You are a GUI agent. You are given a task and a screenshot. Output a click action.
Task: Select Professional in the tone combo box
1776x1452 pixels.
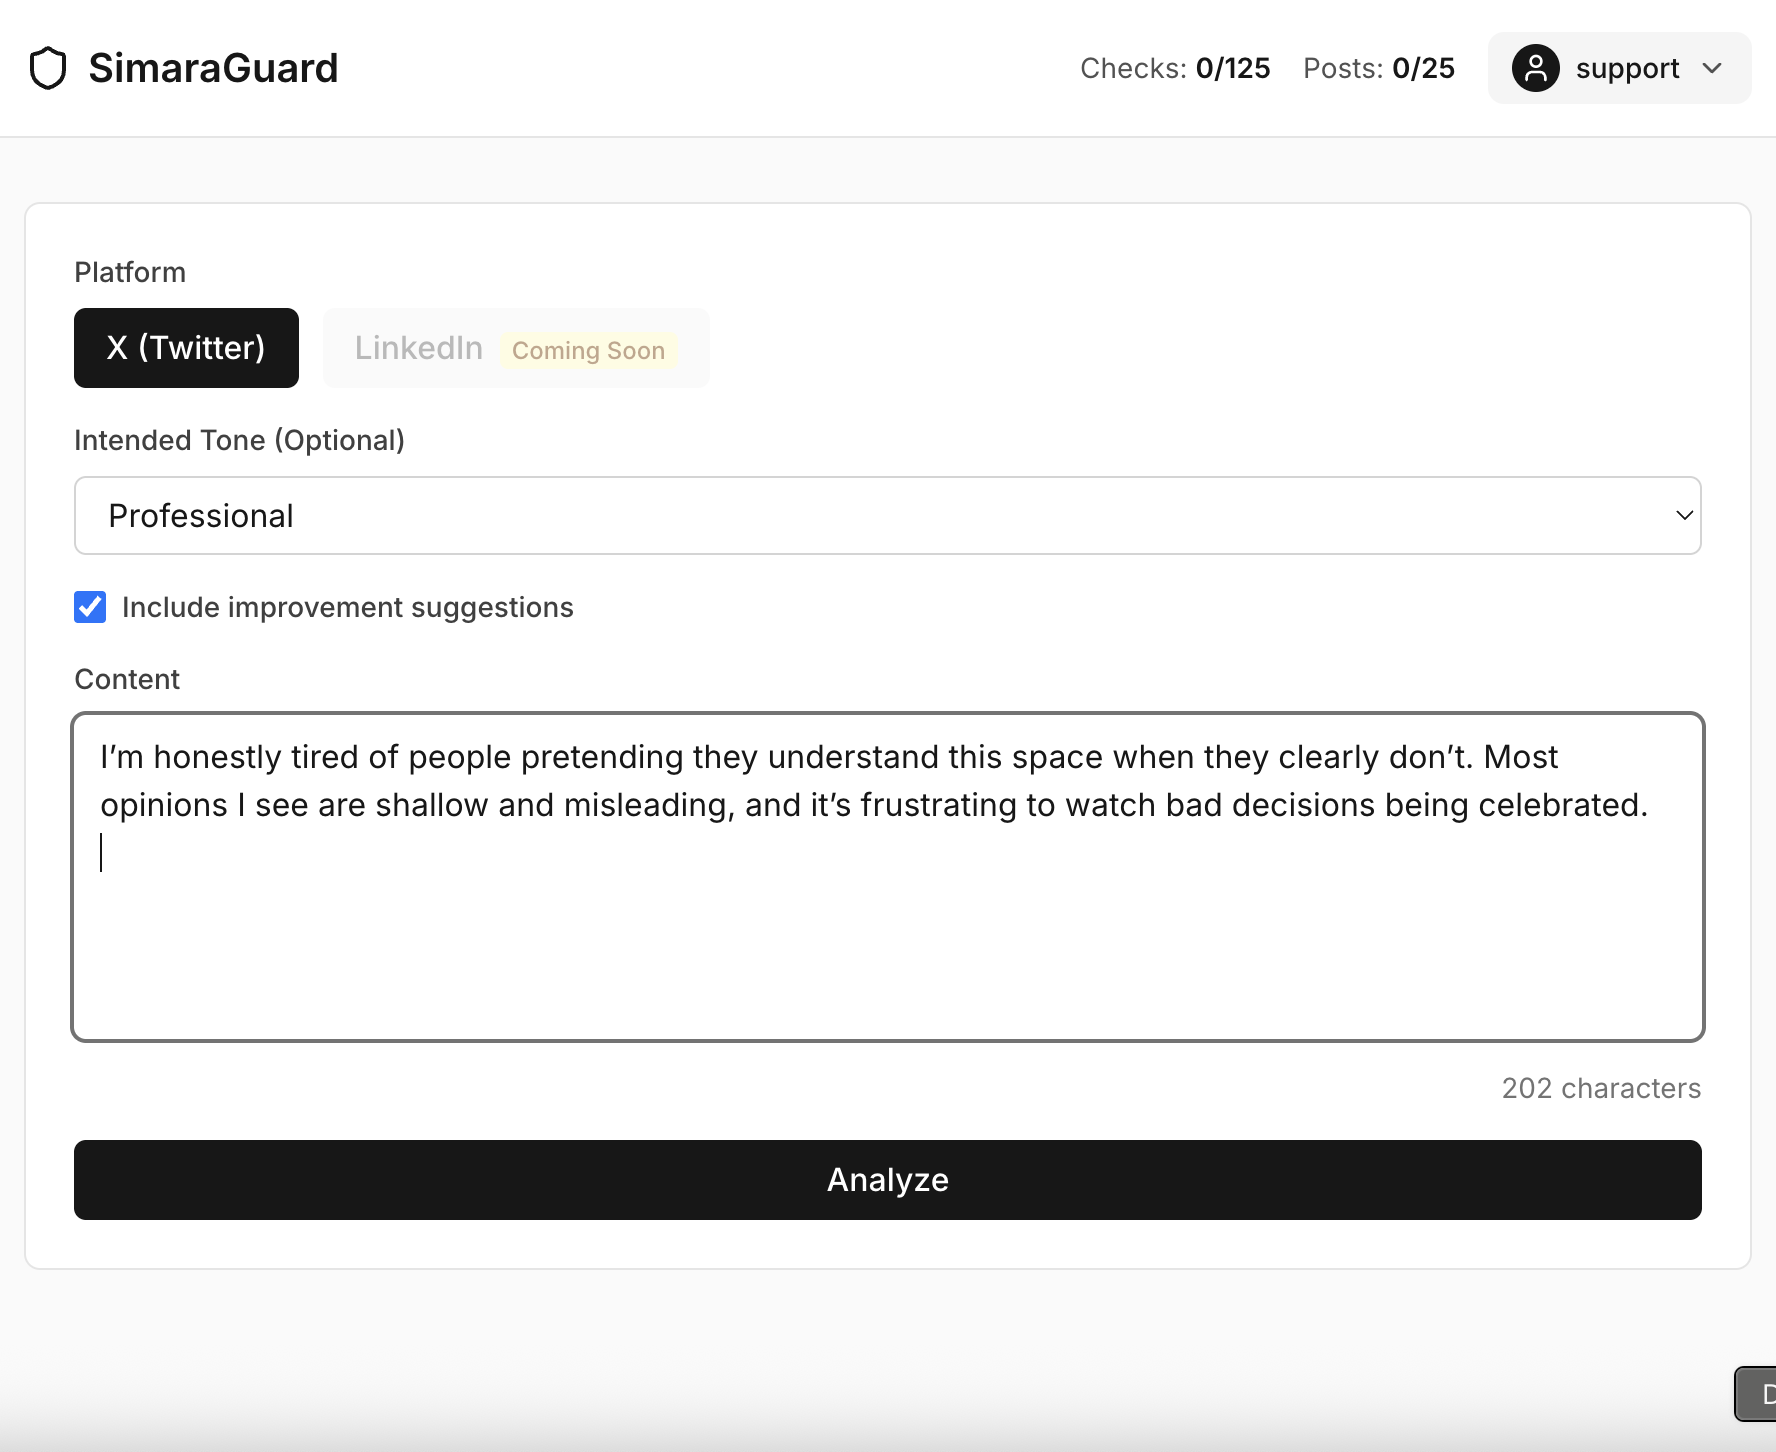[886, 515]
